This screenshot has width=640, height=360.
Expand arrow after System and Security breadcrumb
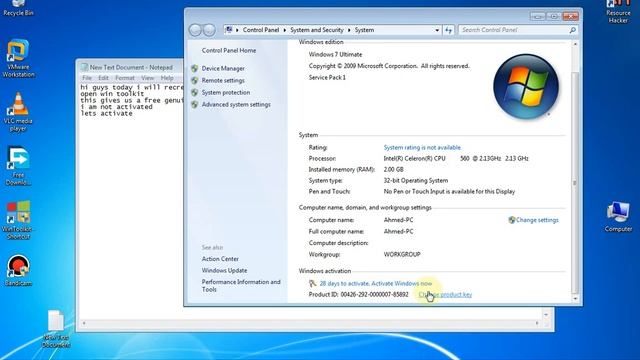(x=349, y=30)
